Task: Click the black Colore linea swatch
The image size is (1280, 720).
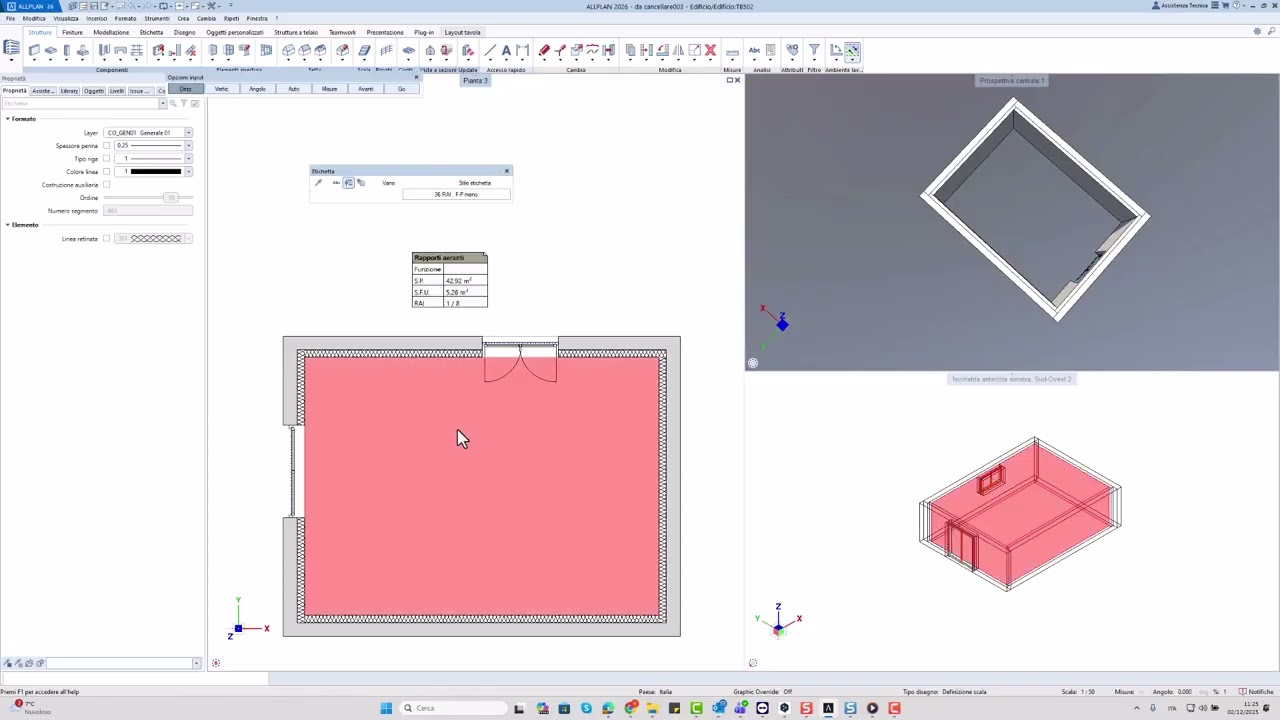Action: pyautogui.click(x=156, y=172)
